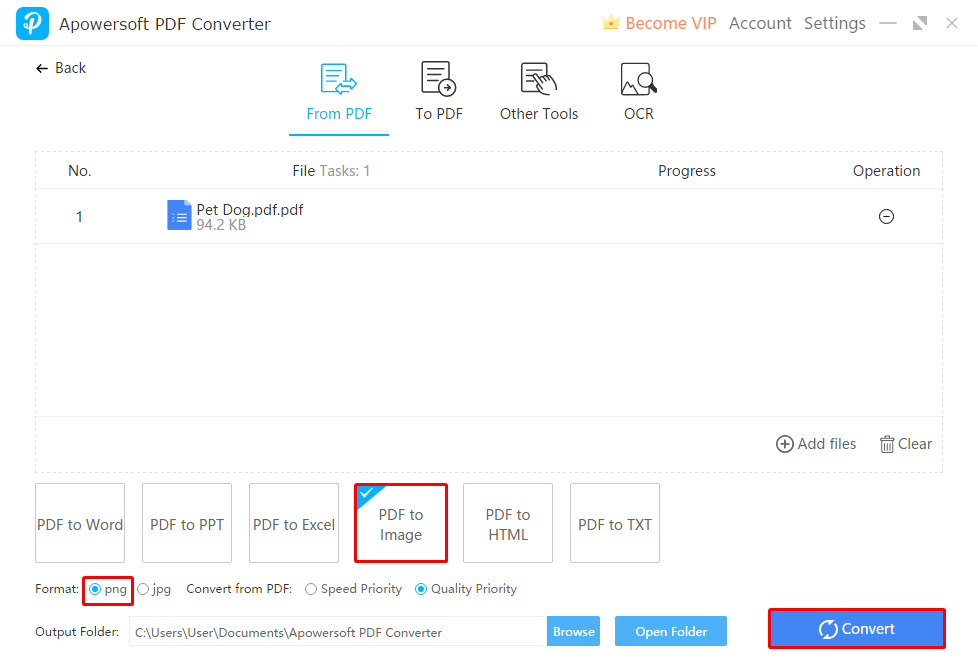Select PDF to Excel conversion

293,523
